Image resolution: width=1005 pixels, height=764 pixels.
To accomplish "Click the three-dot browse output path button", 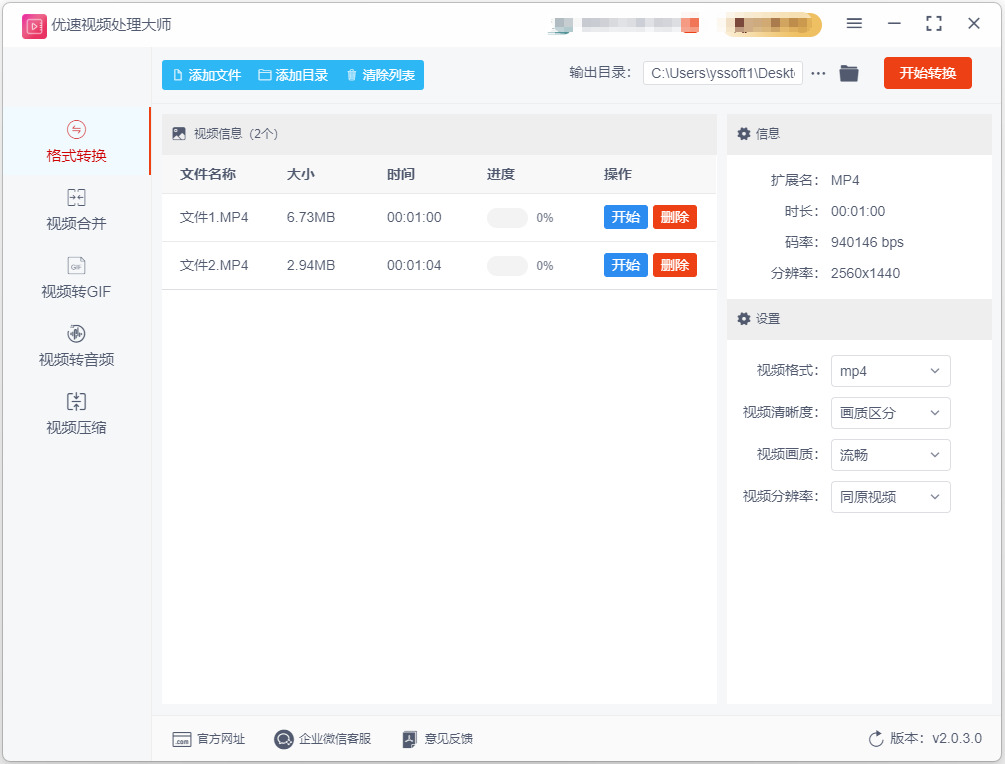I will pos(818,73).
